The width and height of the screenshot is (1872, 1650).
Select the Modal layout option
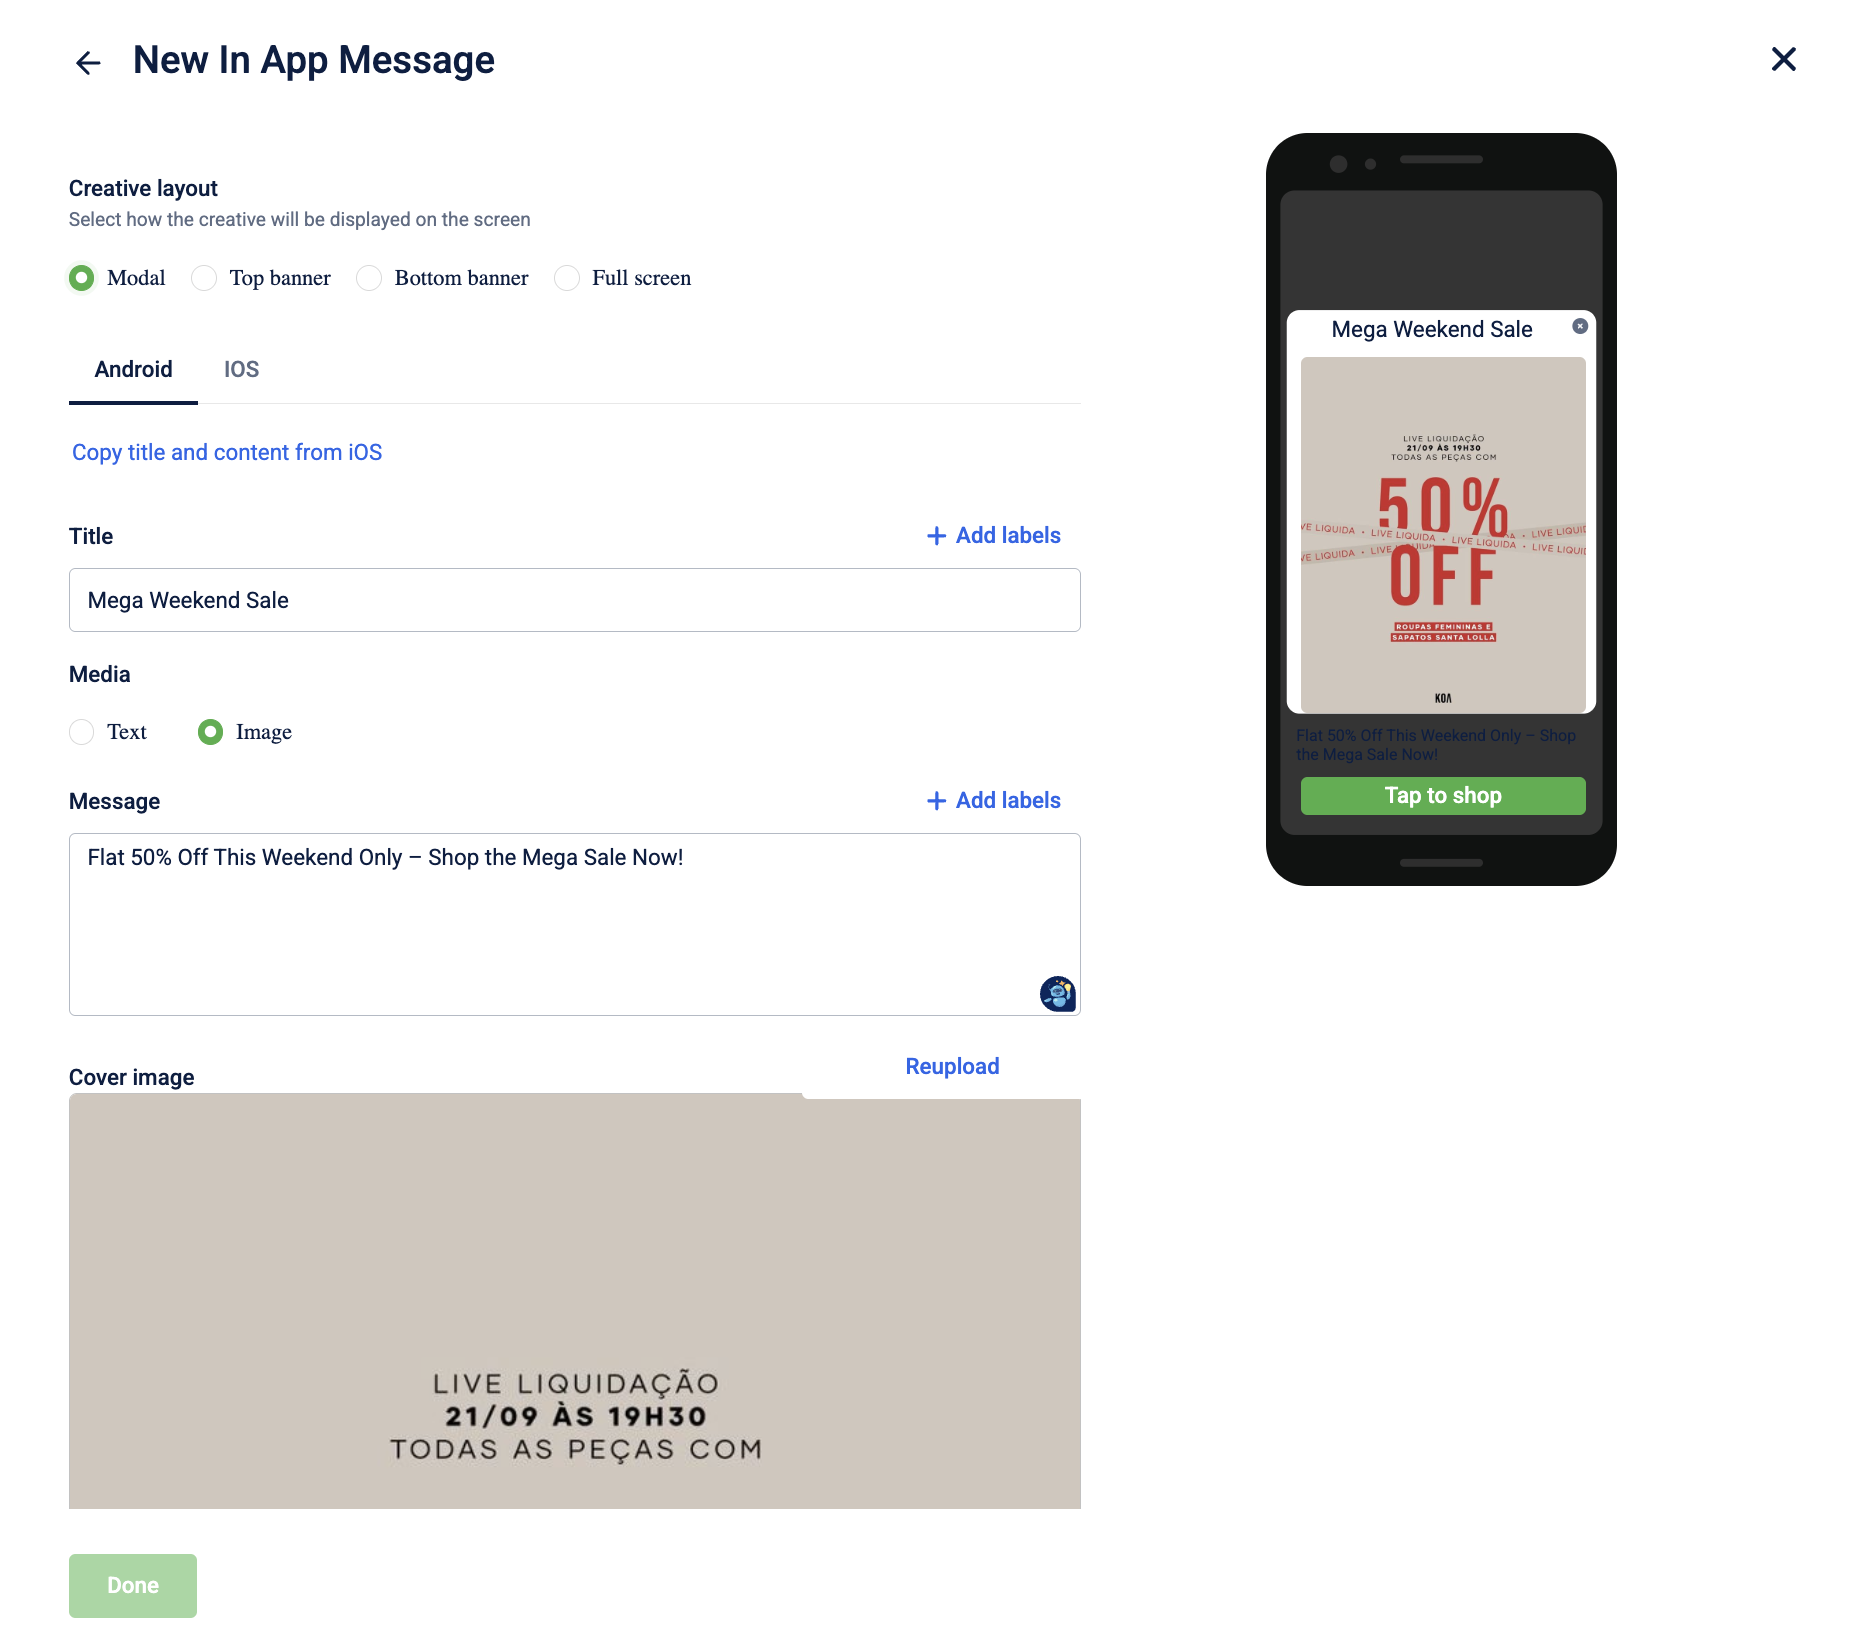point(82,278)
